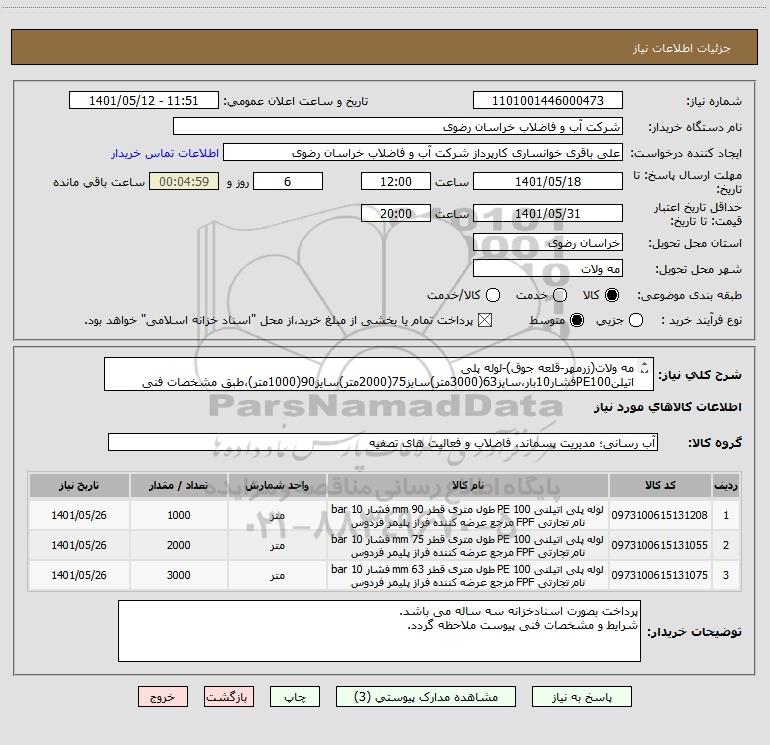Screen dimensions: 770x745
Task: Click the متر unit cell in row 1
Action: pyautogui.click(x=277, y=515)
